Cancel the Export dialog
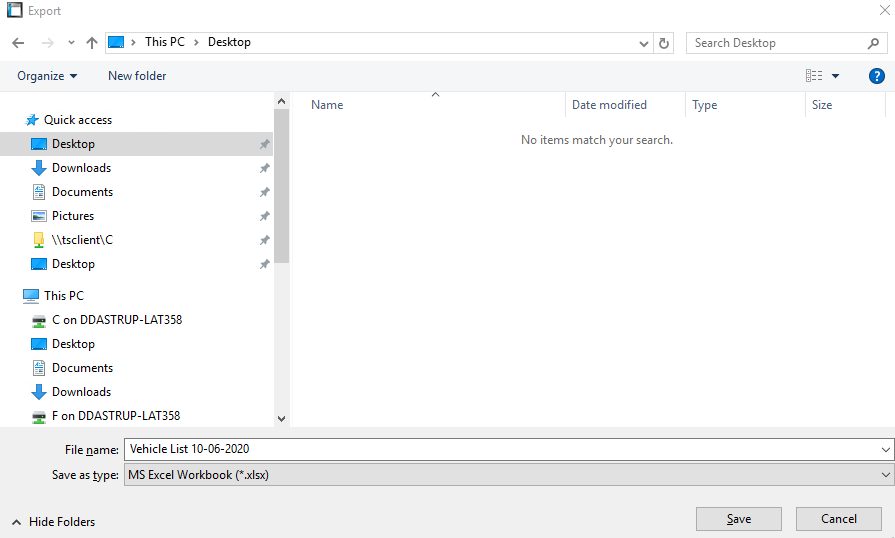 tap(838, 519)
